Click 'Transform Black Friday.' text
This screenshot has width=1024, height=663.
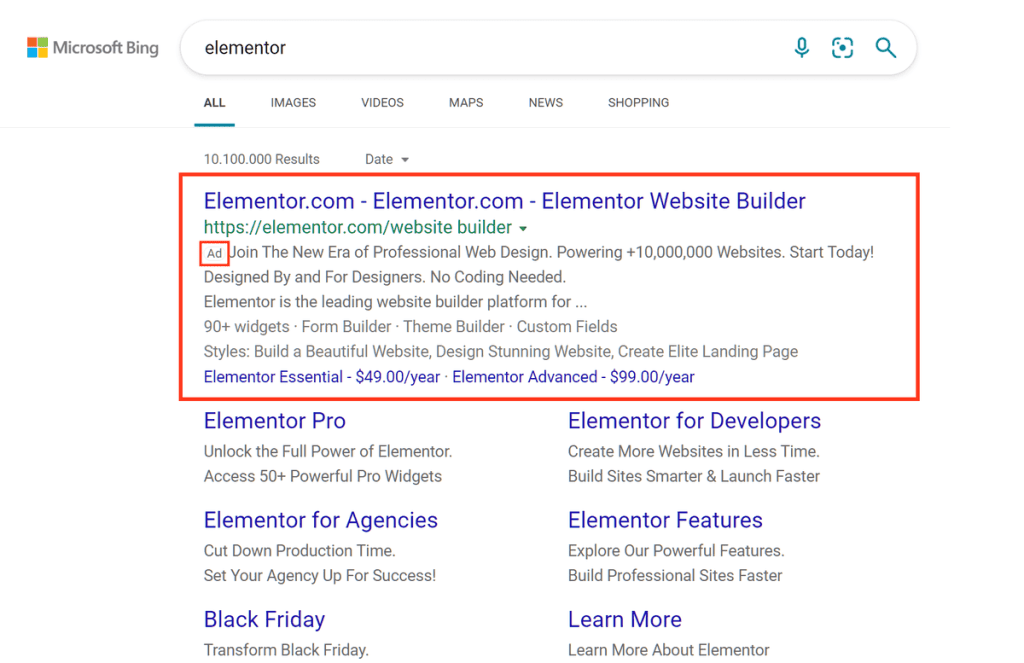point(286,650)
